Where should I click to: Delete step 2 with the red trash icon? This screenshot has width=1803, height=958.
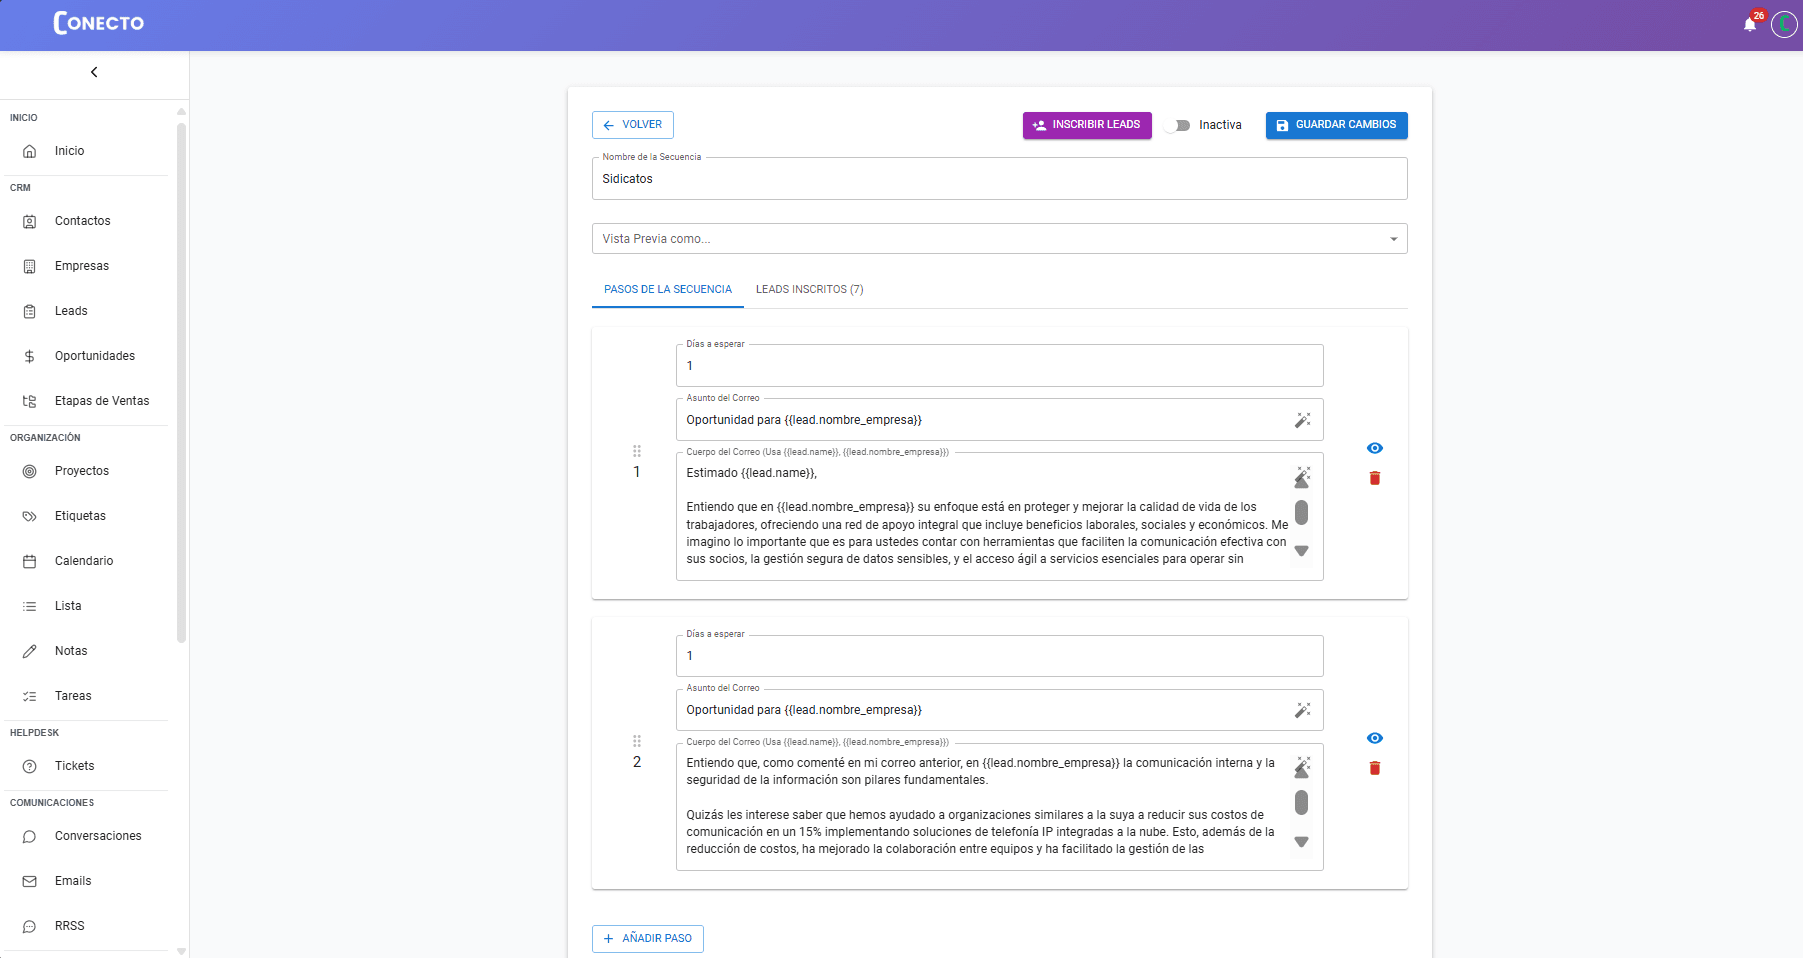pyautogui.click(x=1374, y=768)
